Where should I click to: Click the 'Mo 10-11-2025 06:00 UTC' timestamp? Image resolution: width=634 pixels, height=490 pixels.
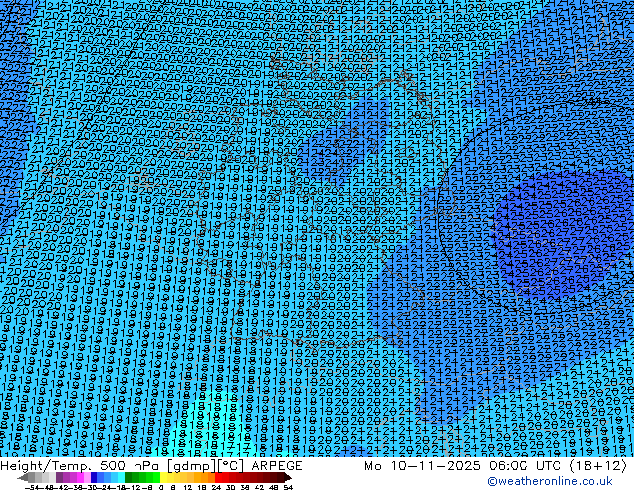pyautogui.click(x=464, y=466)
